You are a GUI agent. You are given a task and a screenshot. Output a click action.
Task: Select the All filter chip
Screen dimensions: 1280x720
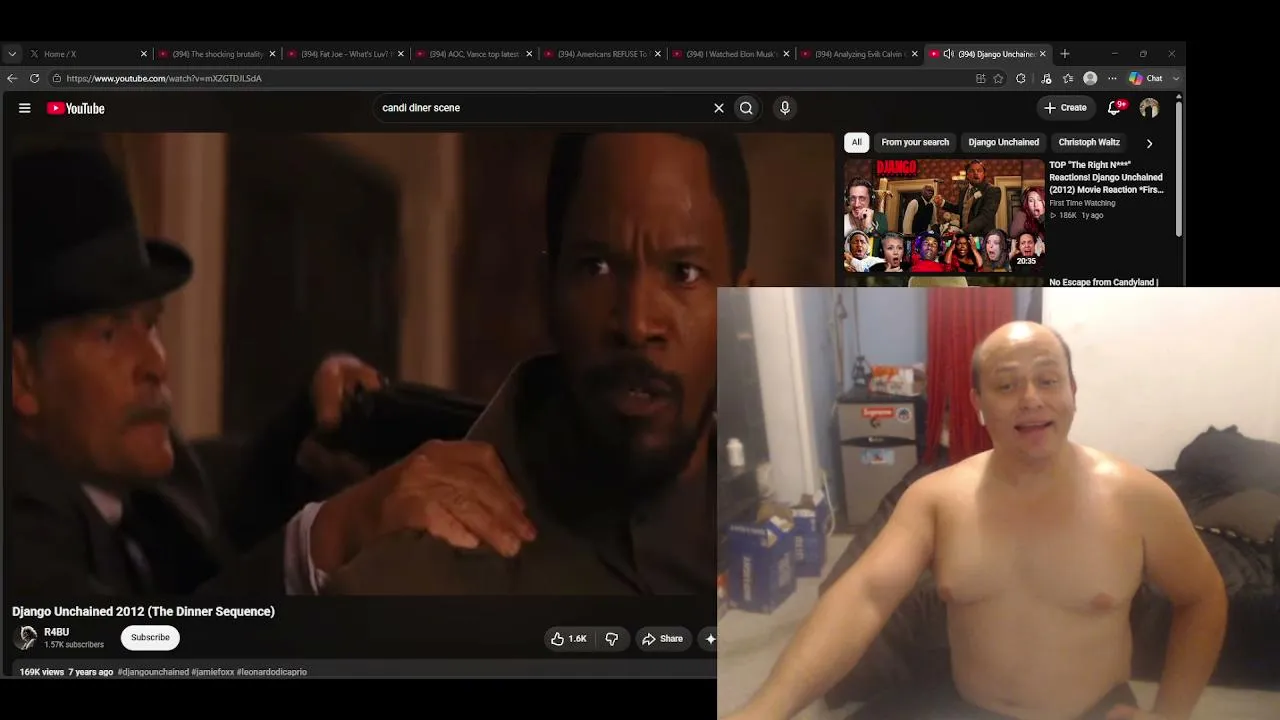856,142
